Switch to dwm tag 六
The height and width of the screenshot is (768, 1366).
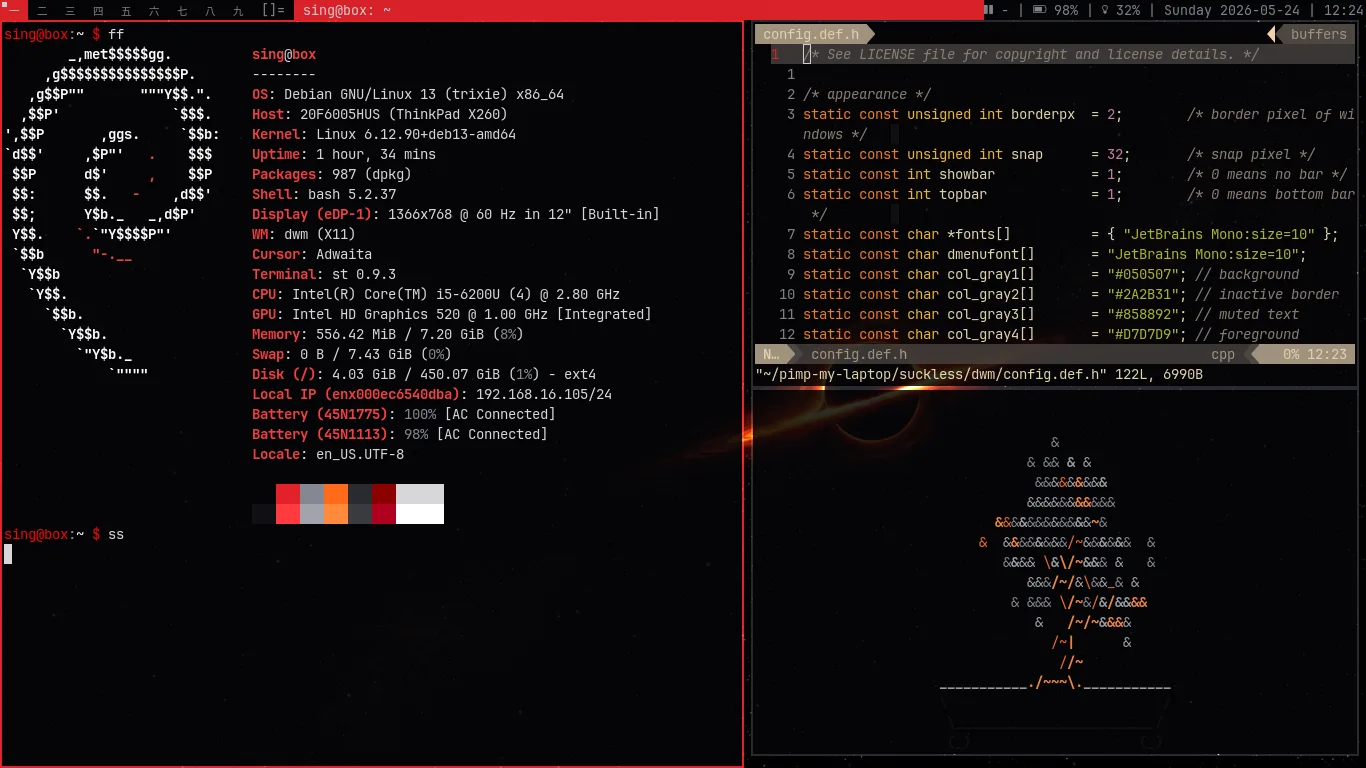coord(154,10)
